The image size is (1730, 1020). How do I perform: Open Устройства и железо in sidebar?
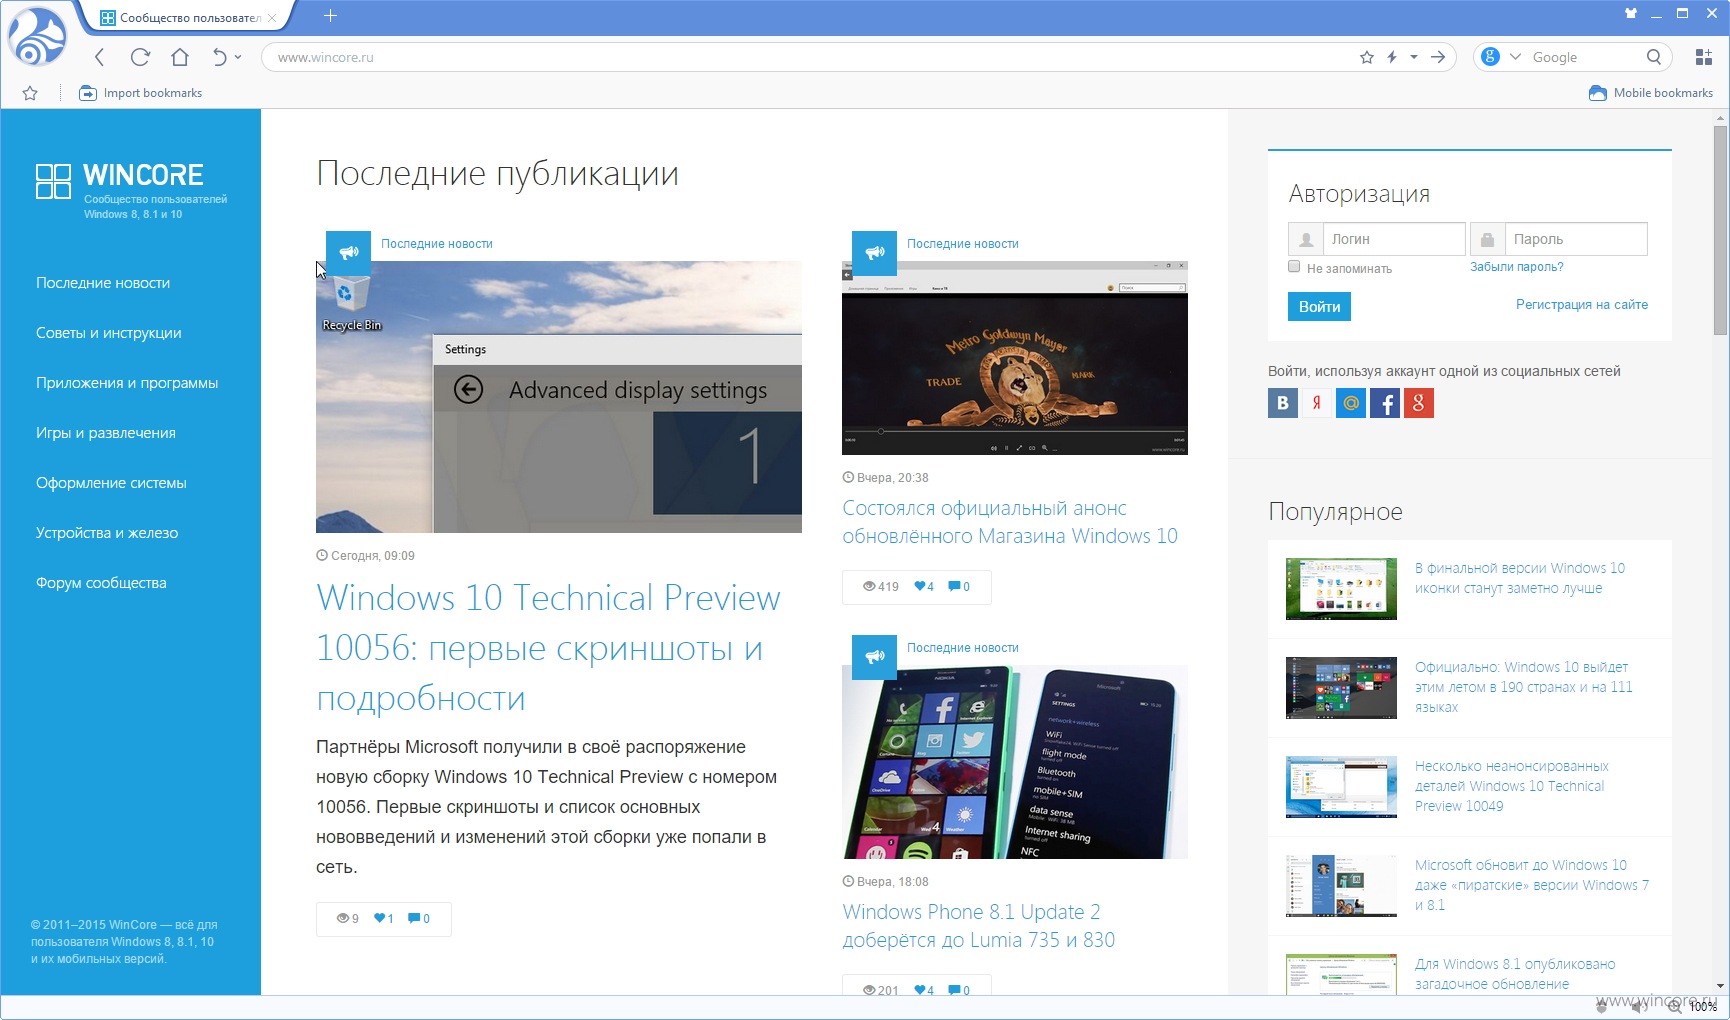click(x=107, y=533)
